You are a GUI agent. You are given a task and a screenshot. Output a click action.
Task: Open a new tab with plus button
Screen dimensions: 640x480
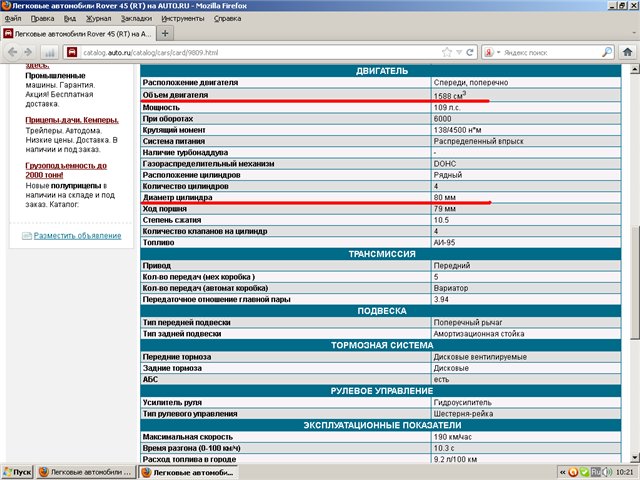165,33
